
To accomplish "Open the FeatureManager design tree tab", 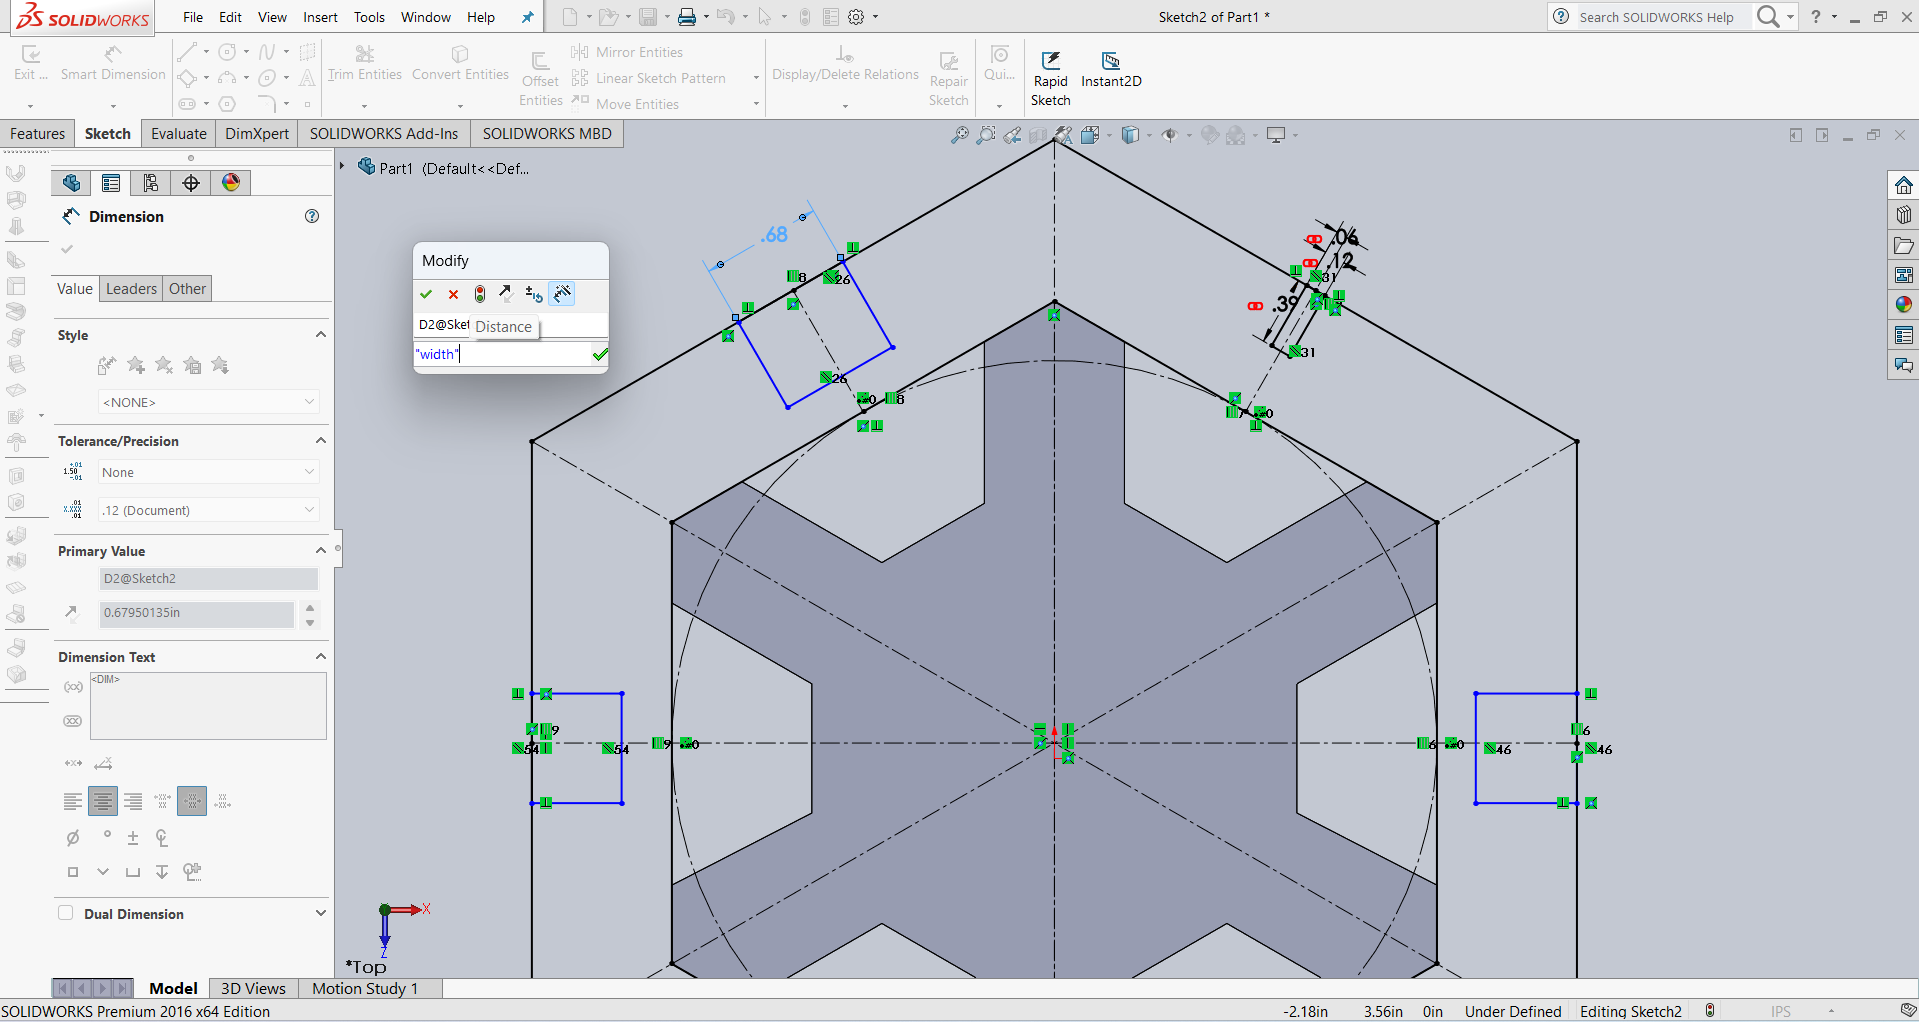I will pos(71,183).
